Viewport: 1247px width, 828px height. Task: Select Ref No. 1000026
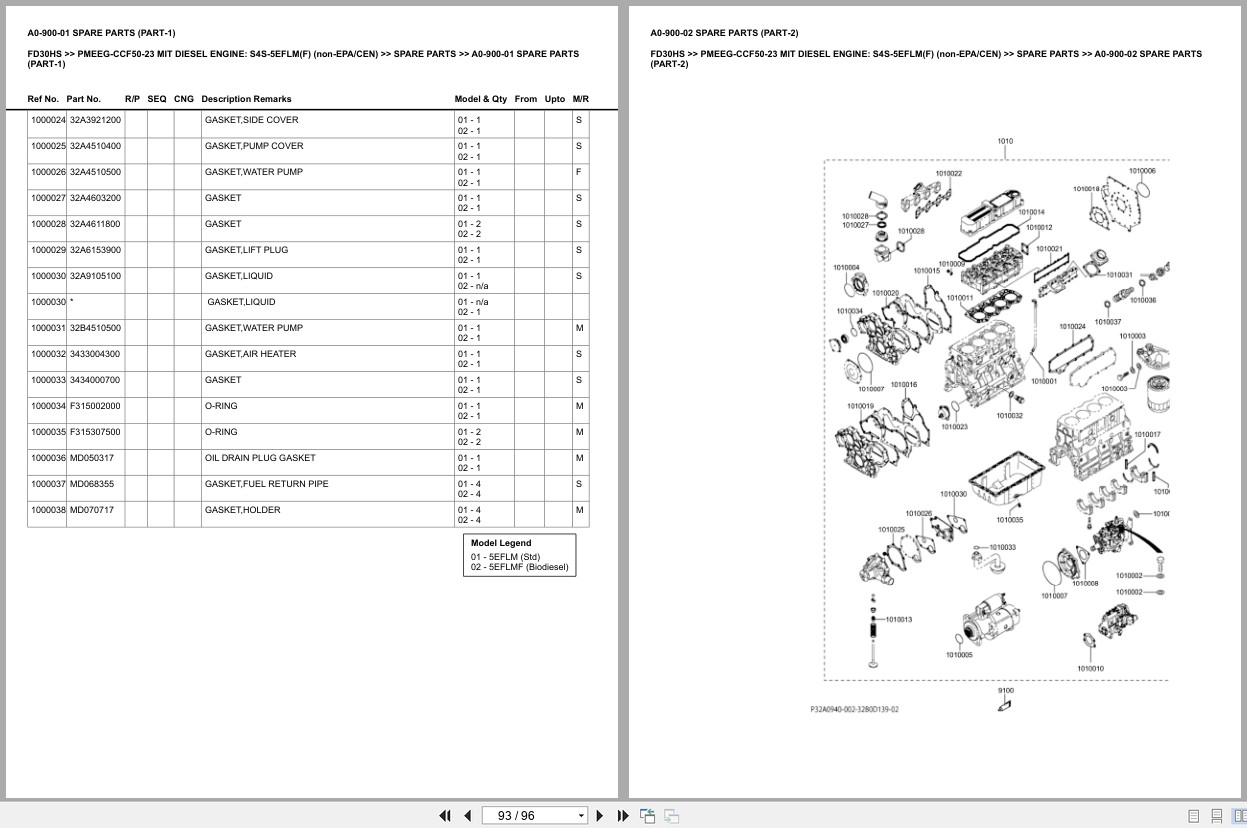48,172
